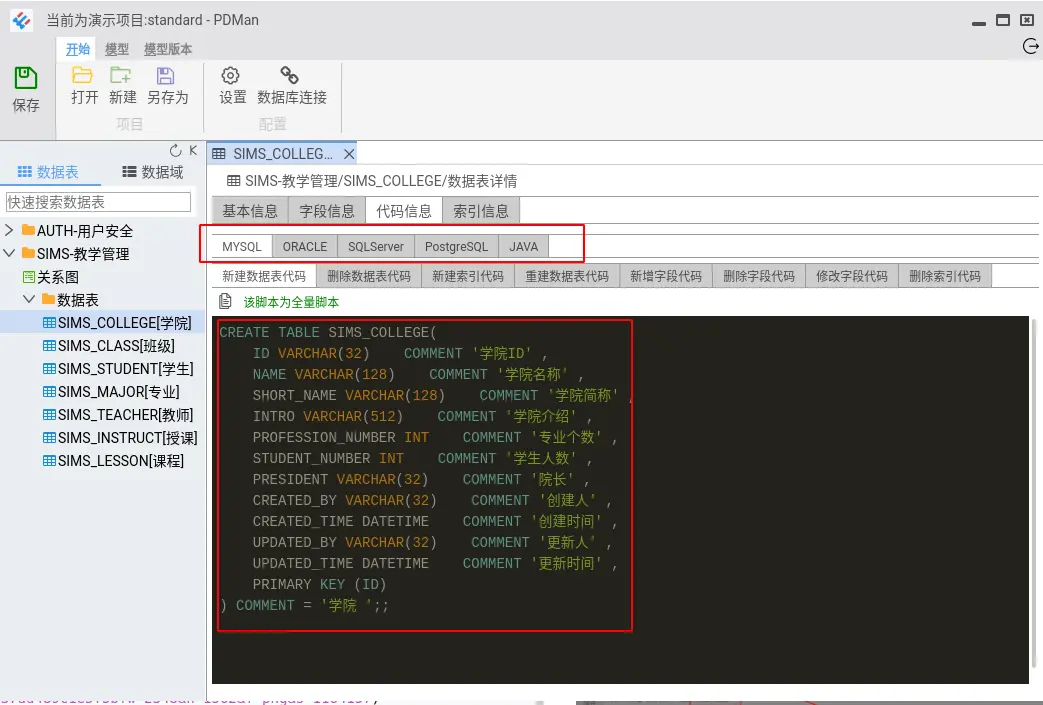The image size is (1043, 705).
Task: Select the PostgreSQL code tab
Action: point(456,247)
